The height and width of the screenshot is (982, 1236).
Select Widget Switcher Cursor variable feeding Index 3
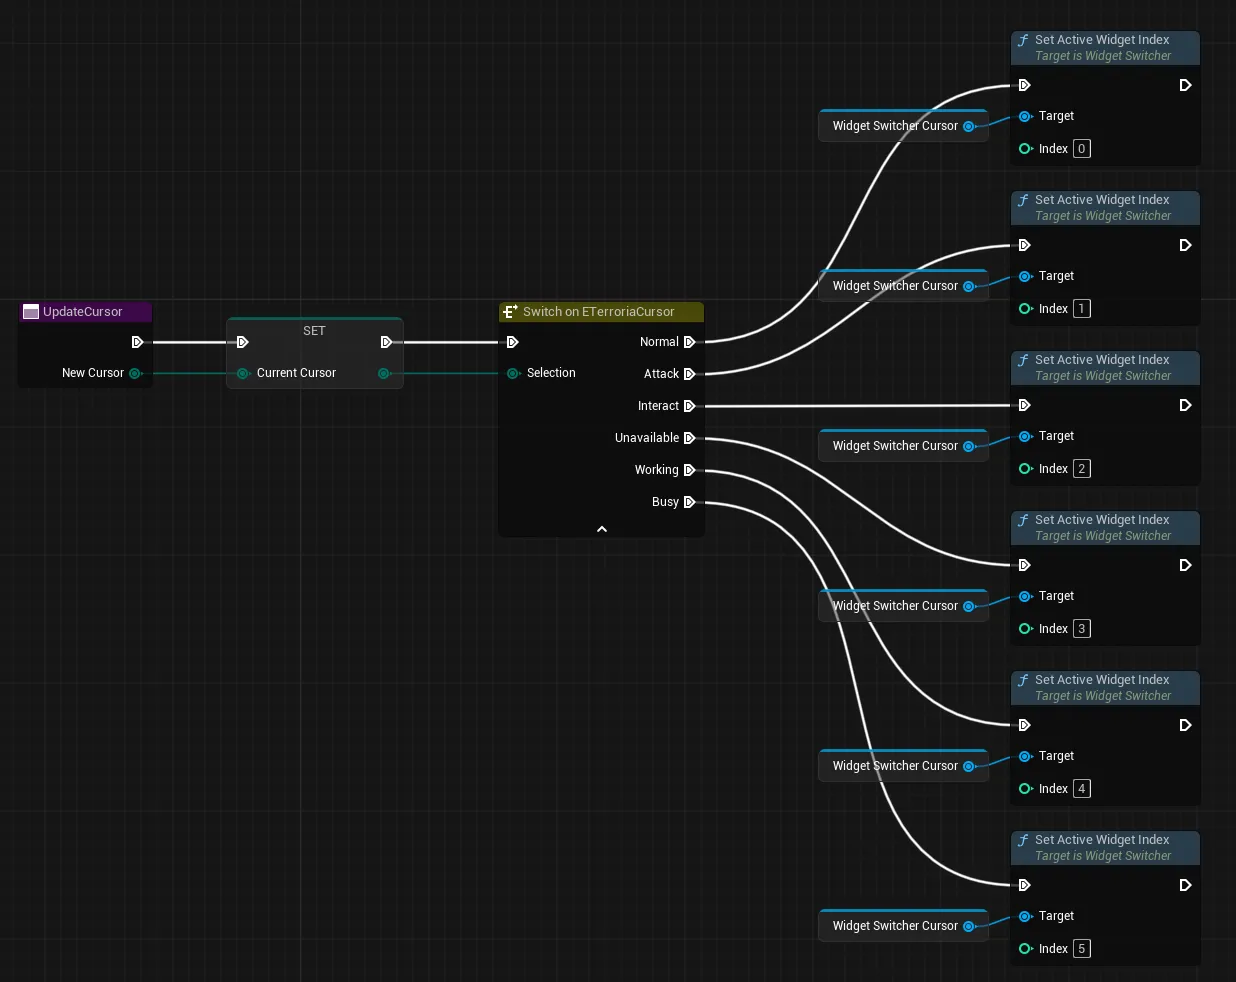pyautogui.click(x=903, y=606)
